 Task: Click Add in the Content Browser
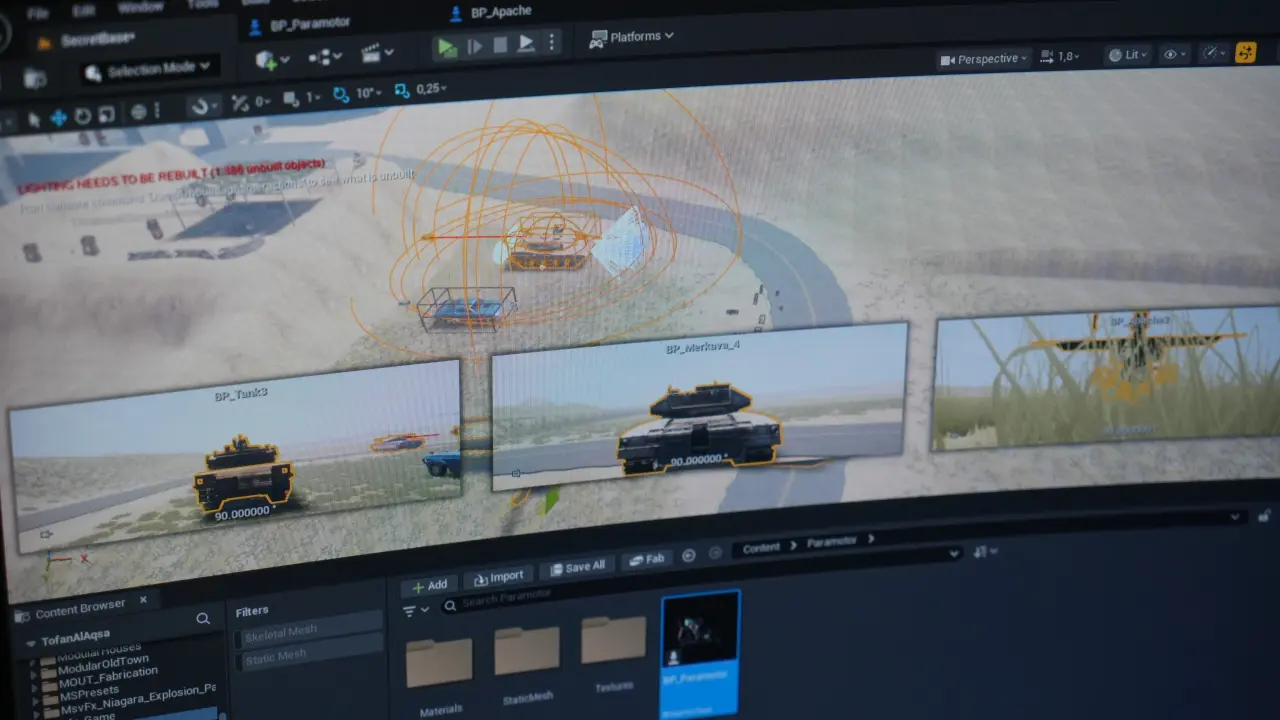(x=430, y=584)
